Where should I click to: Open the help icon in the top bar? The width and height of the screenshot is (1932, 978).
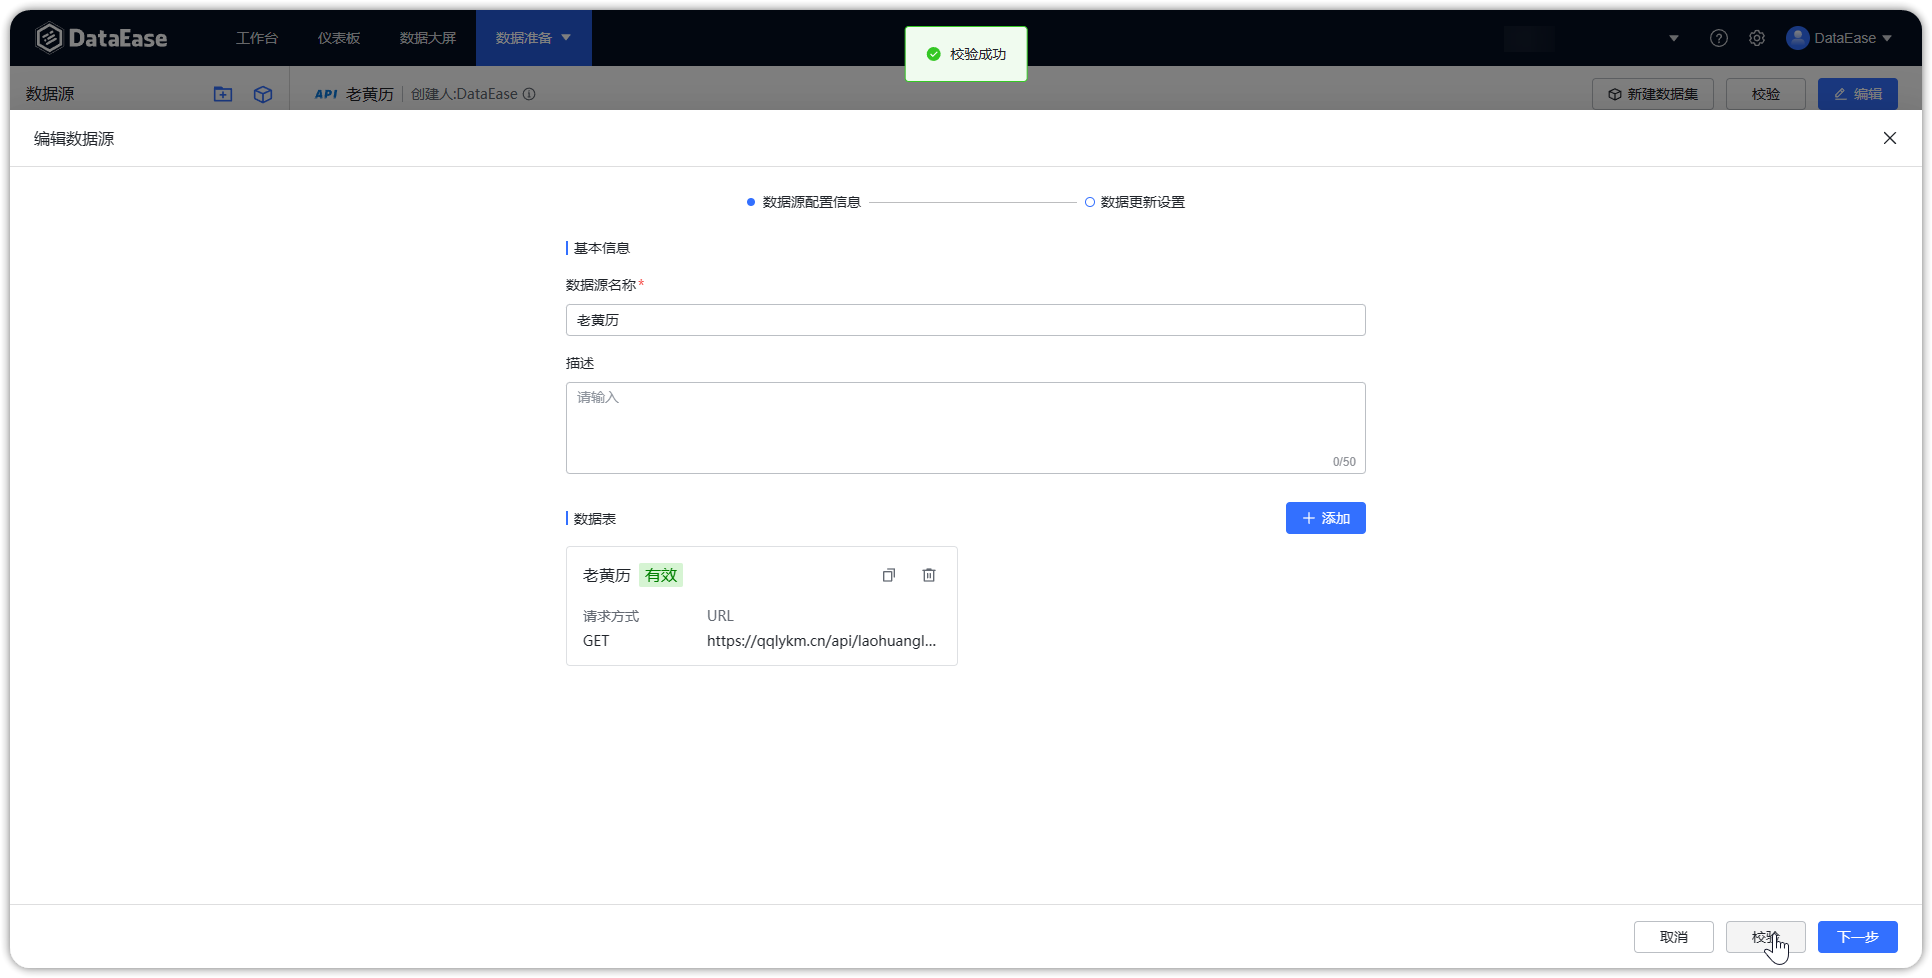pos(1719,37)
